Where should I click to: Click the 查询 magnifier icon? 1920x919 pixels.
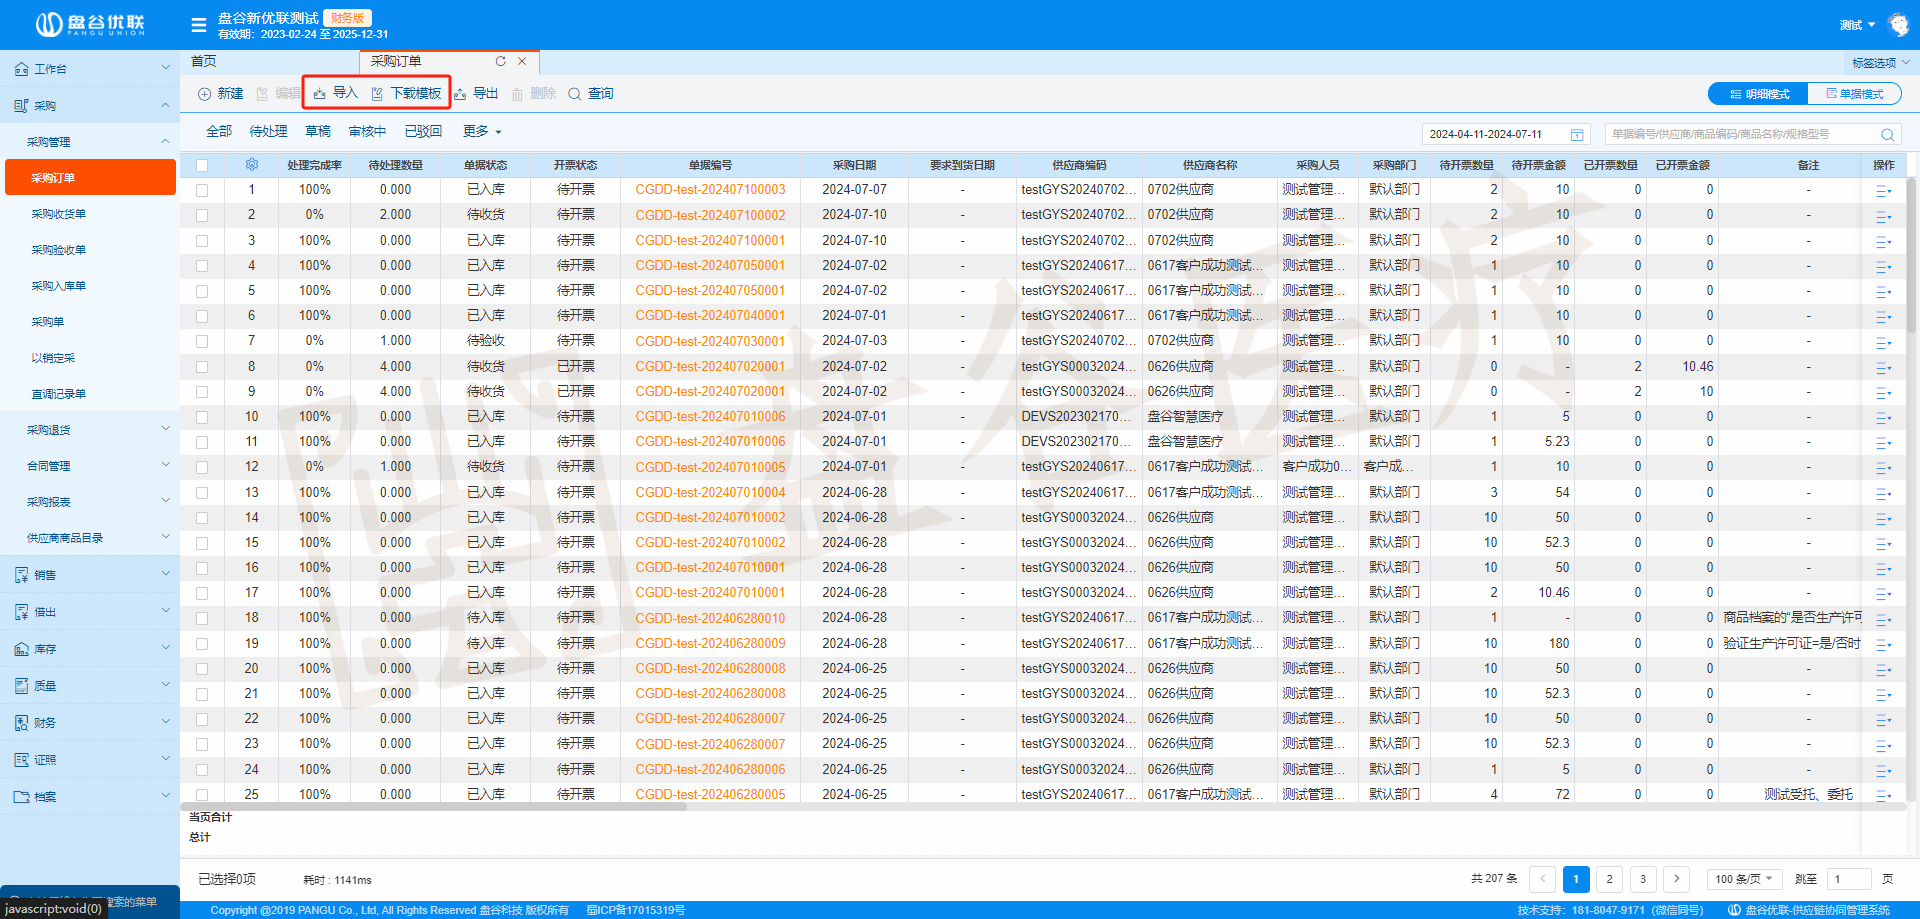[x=575, y=94]
